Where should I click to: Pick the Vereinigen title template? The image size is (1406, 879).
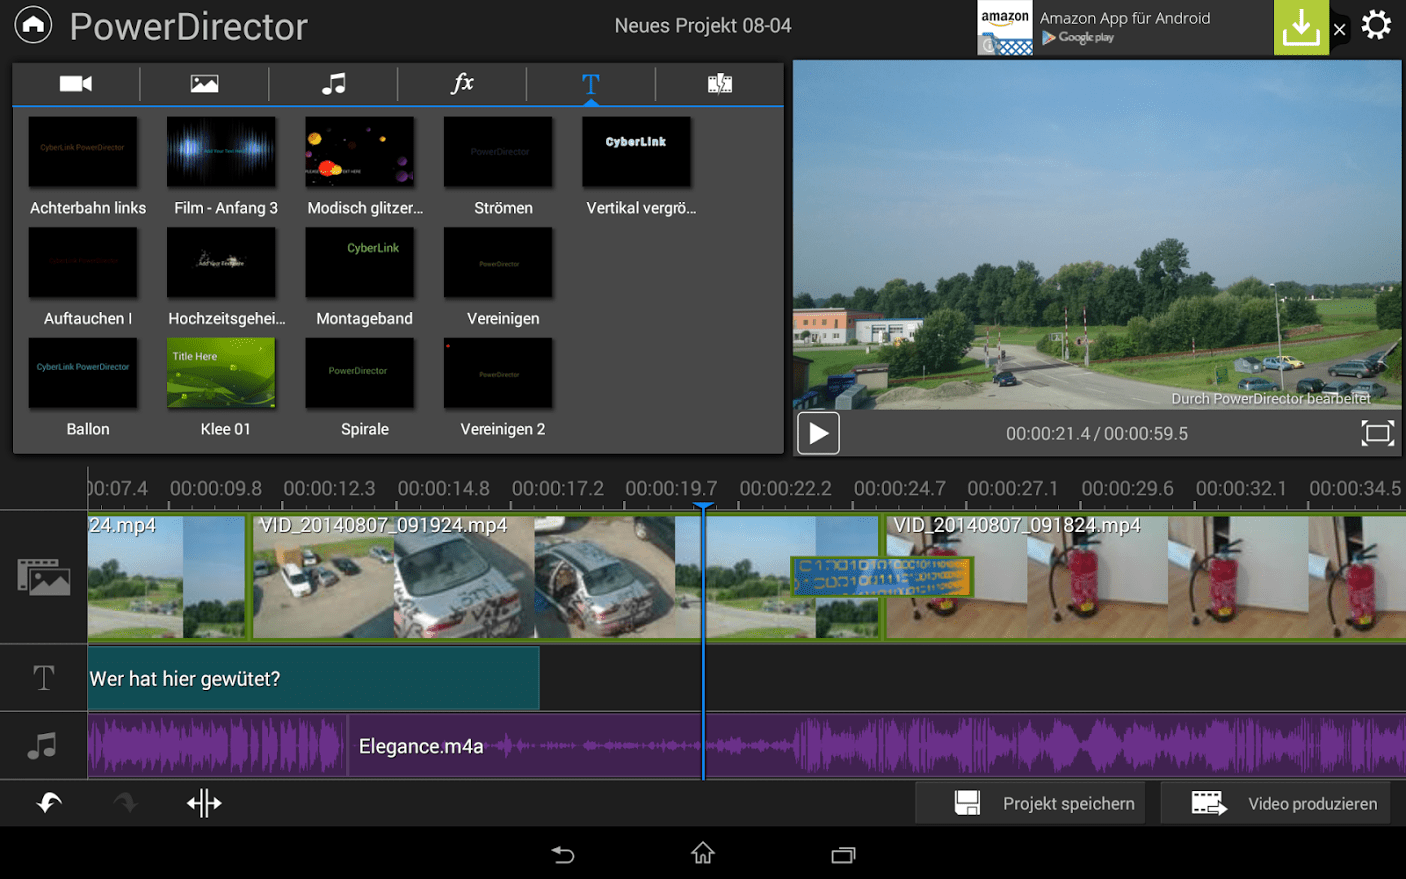click(x=498, y=262)
